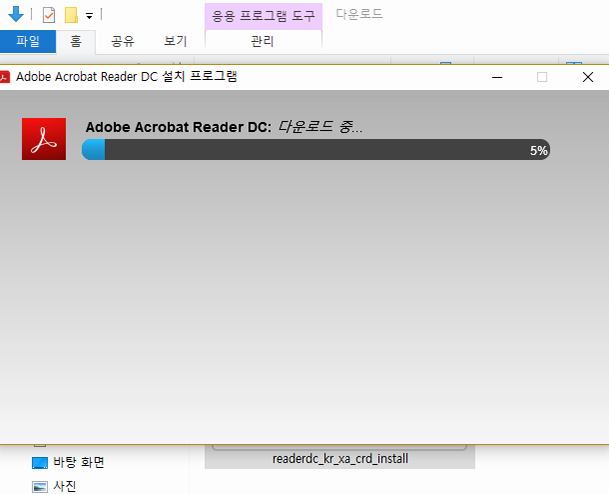Click the Properties checkmark icon in quick access toolbar

click(x=49, y=15)
